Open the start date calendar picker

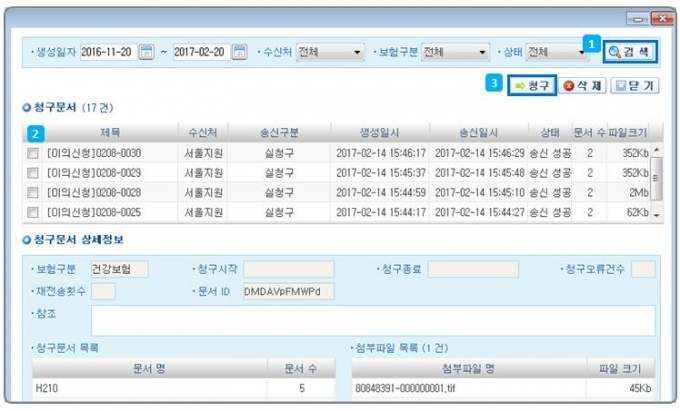point(146,52)
